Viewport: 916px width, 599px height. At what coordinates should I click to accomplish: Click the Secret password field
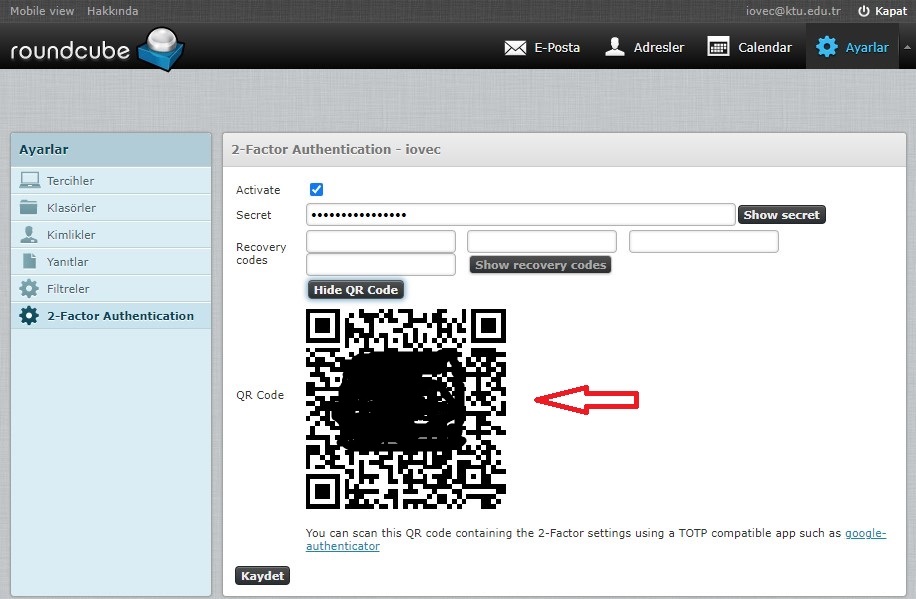point(520,215)
